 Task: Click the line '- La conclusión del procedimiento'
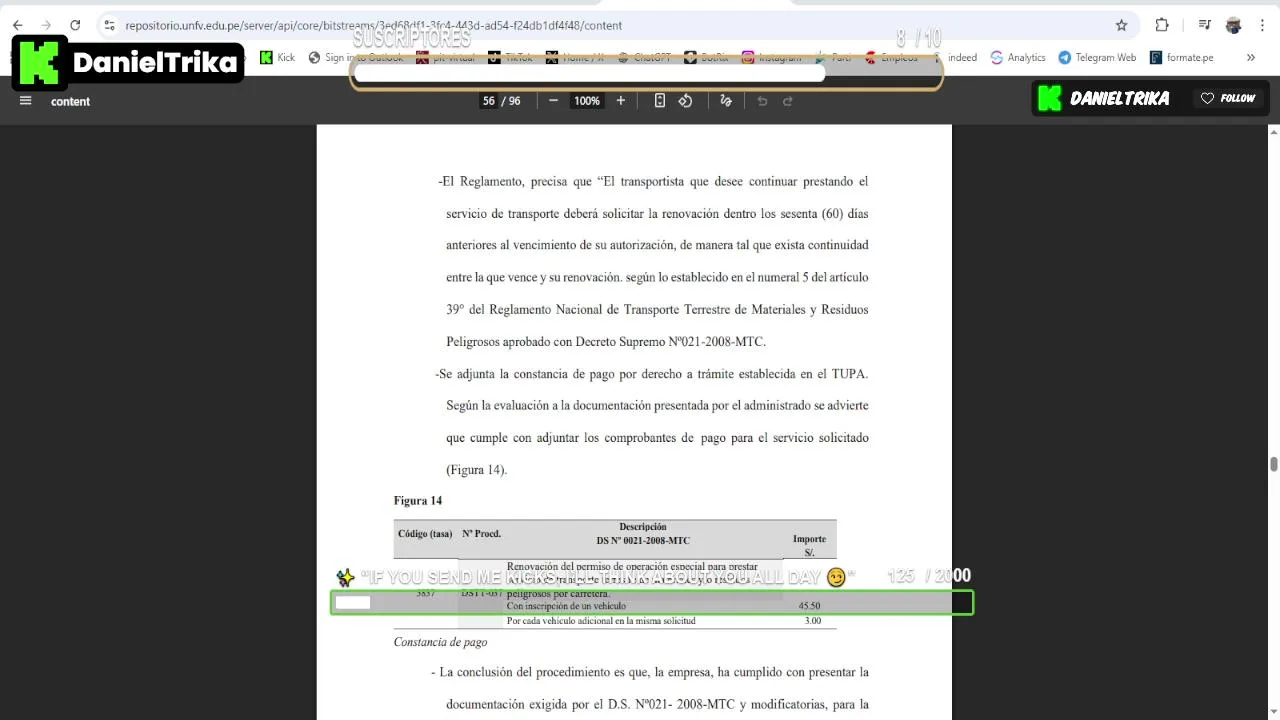[x=650, y=672]
